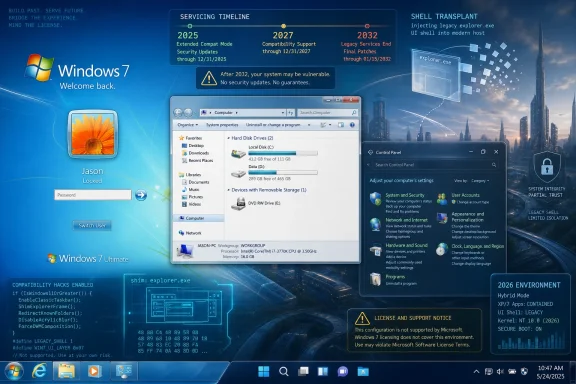Go back in Control Panel window

[x=368, y=165]
